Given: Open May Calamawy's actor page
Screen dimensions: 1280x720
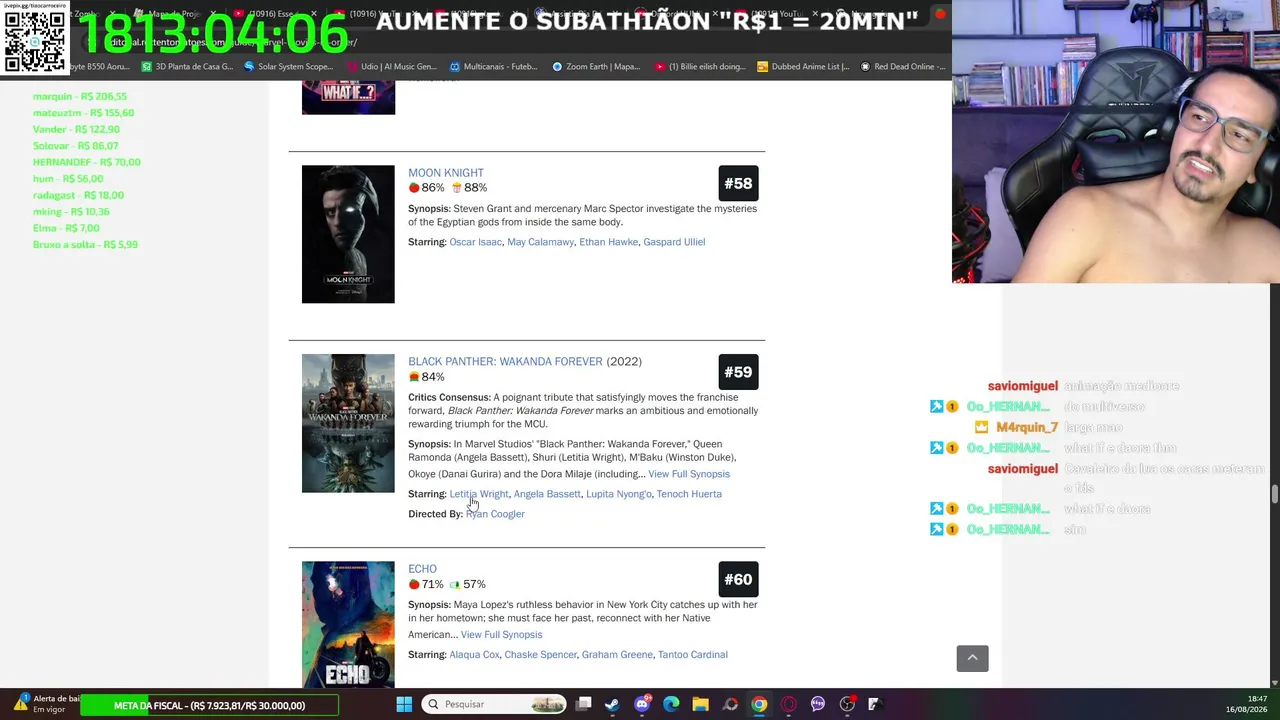Looking at the screenshot, I should [540, 242].
